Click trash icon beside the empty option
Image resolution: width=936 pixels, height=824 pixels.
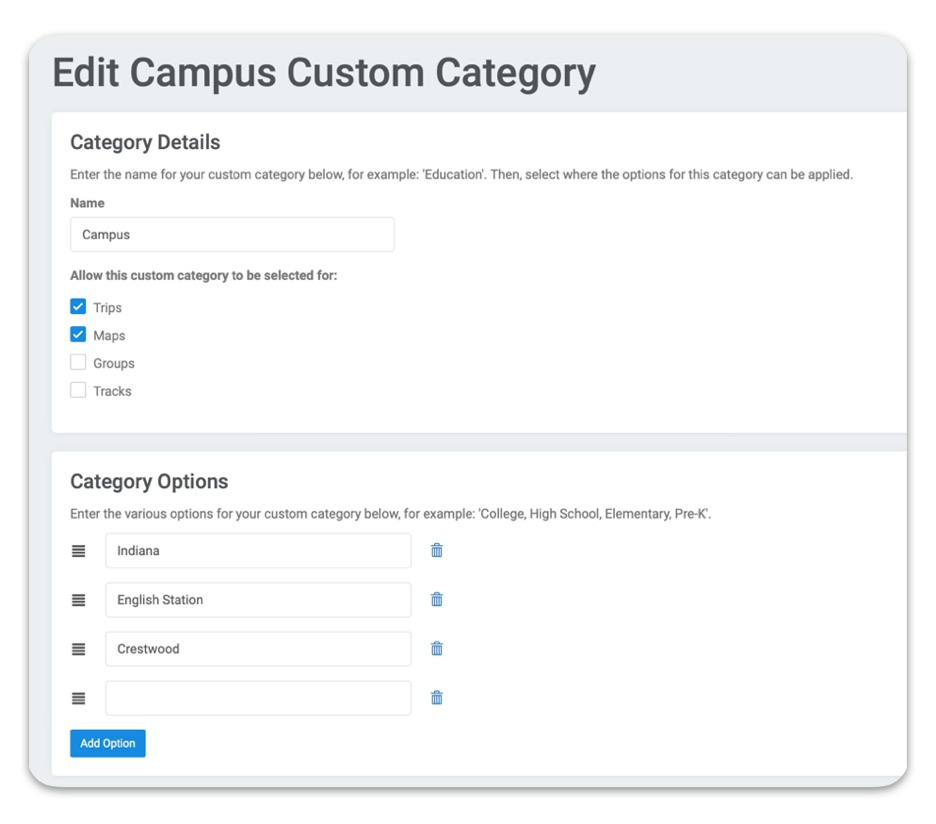click(x=437, y=698)
